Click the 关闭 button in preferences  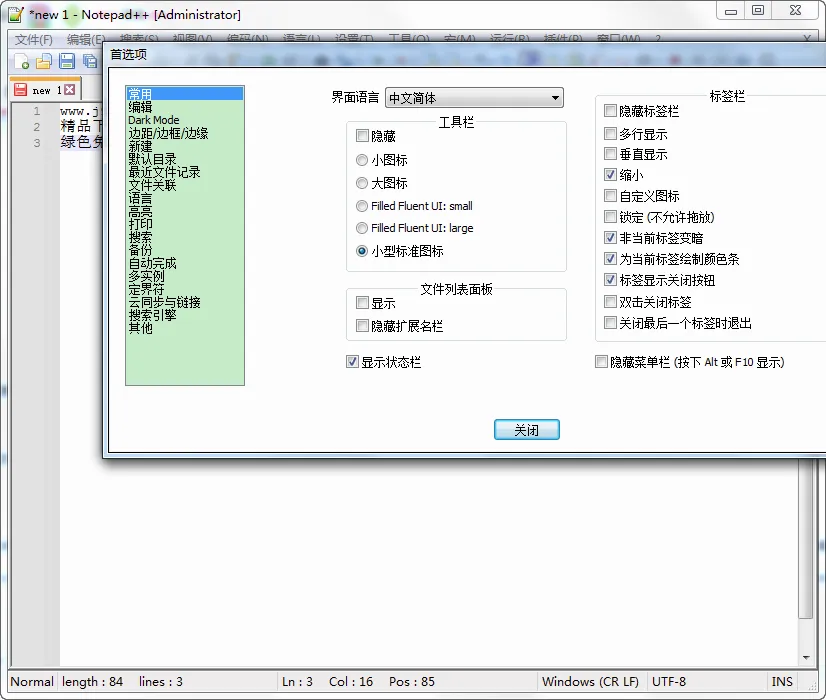point(527,430)
